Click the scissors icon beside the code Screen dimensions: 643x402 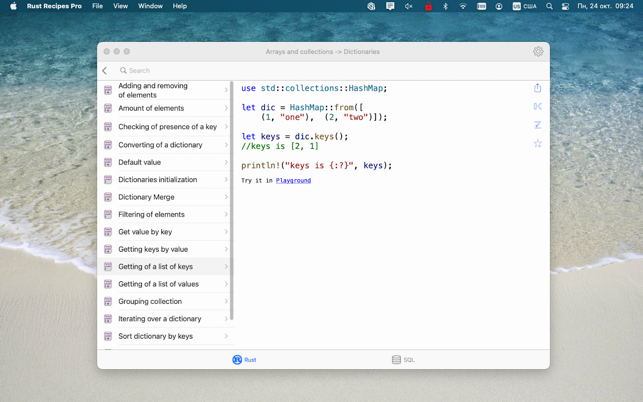point(538,107)
